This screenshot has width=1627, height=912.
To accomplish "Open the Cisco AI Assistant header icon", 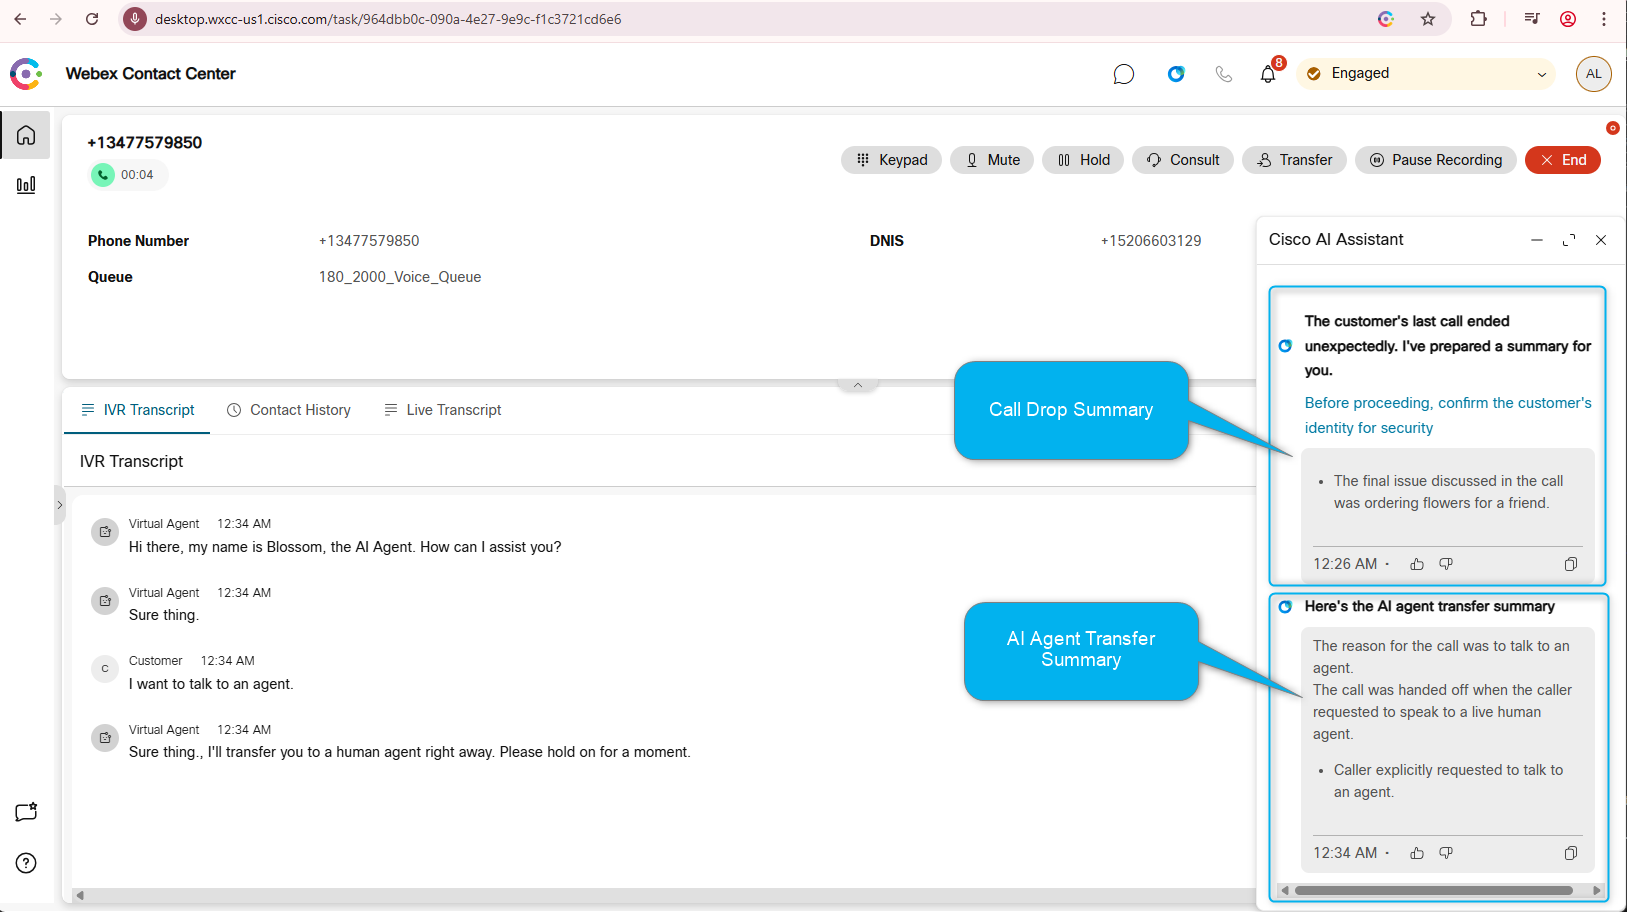I will (1176, 74).
